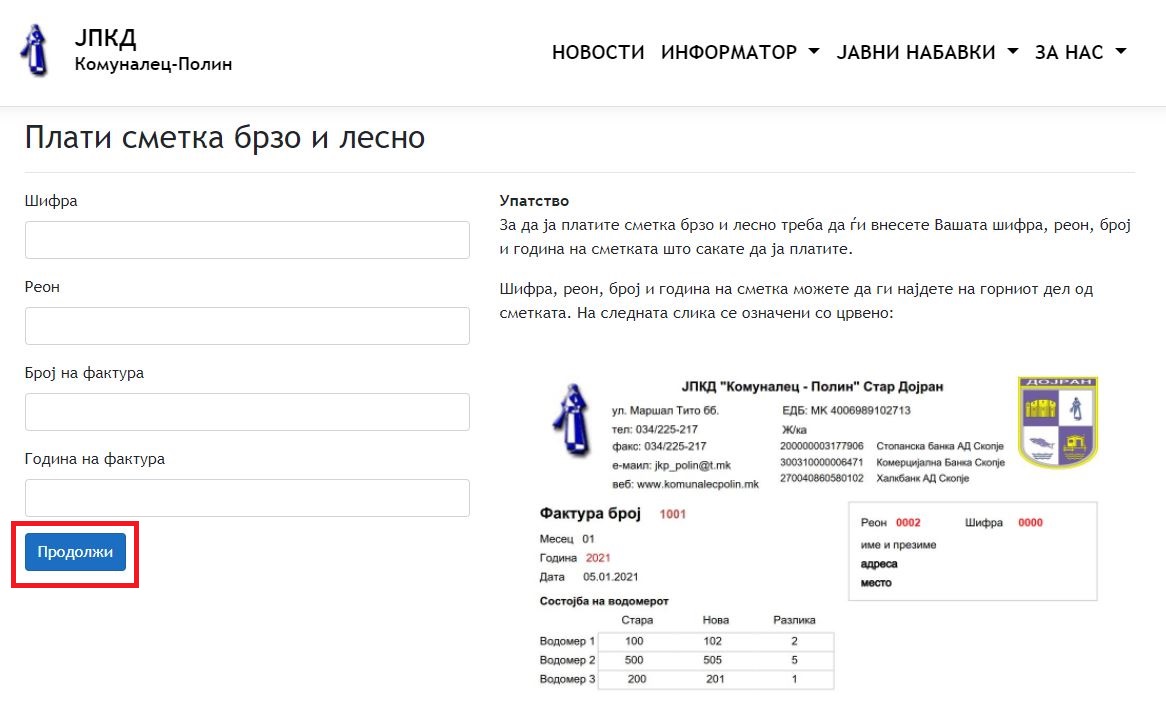Click 'Состојба на водомерот' heading
The height and width of the screenshot is (718, 1166).
[604, 601]
